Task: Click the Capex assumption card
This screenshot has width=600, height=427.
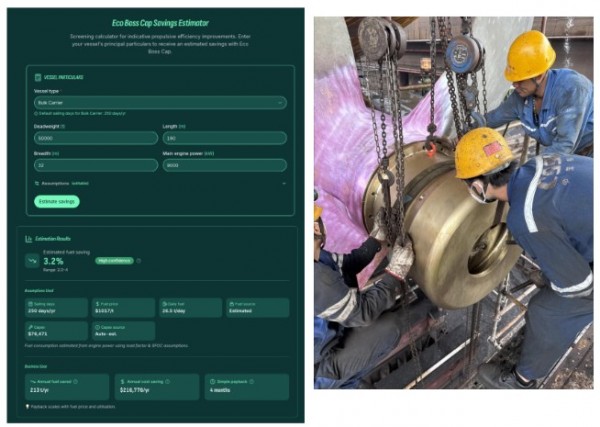Action: point(55,330)
